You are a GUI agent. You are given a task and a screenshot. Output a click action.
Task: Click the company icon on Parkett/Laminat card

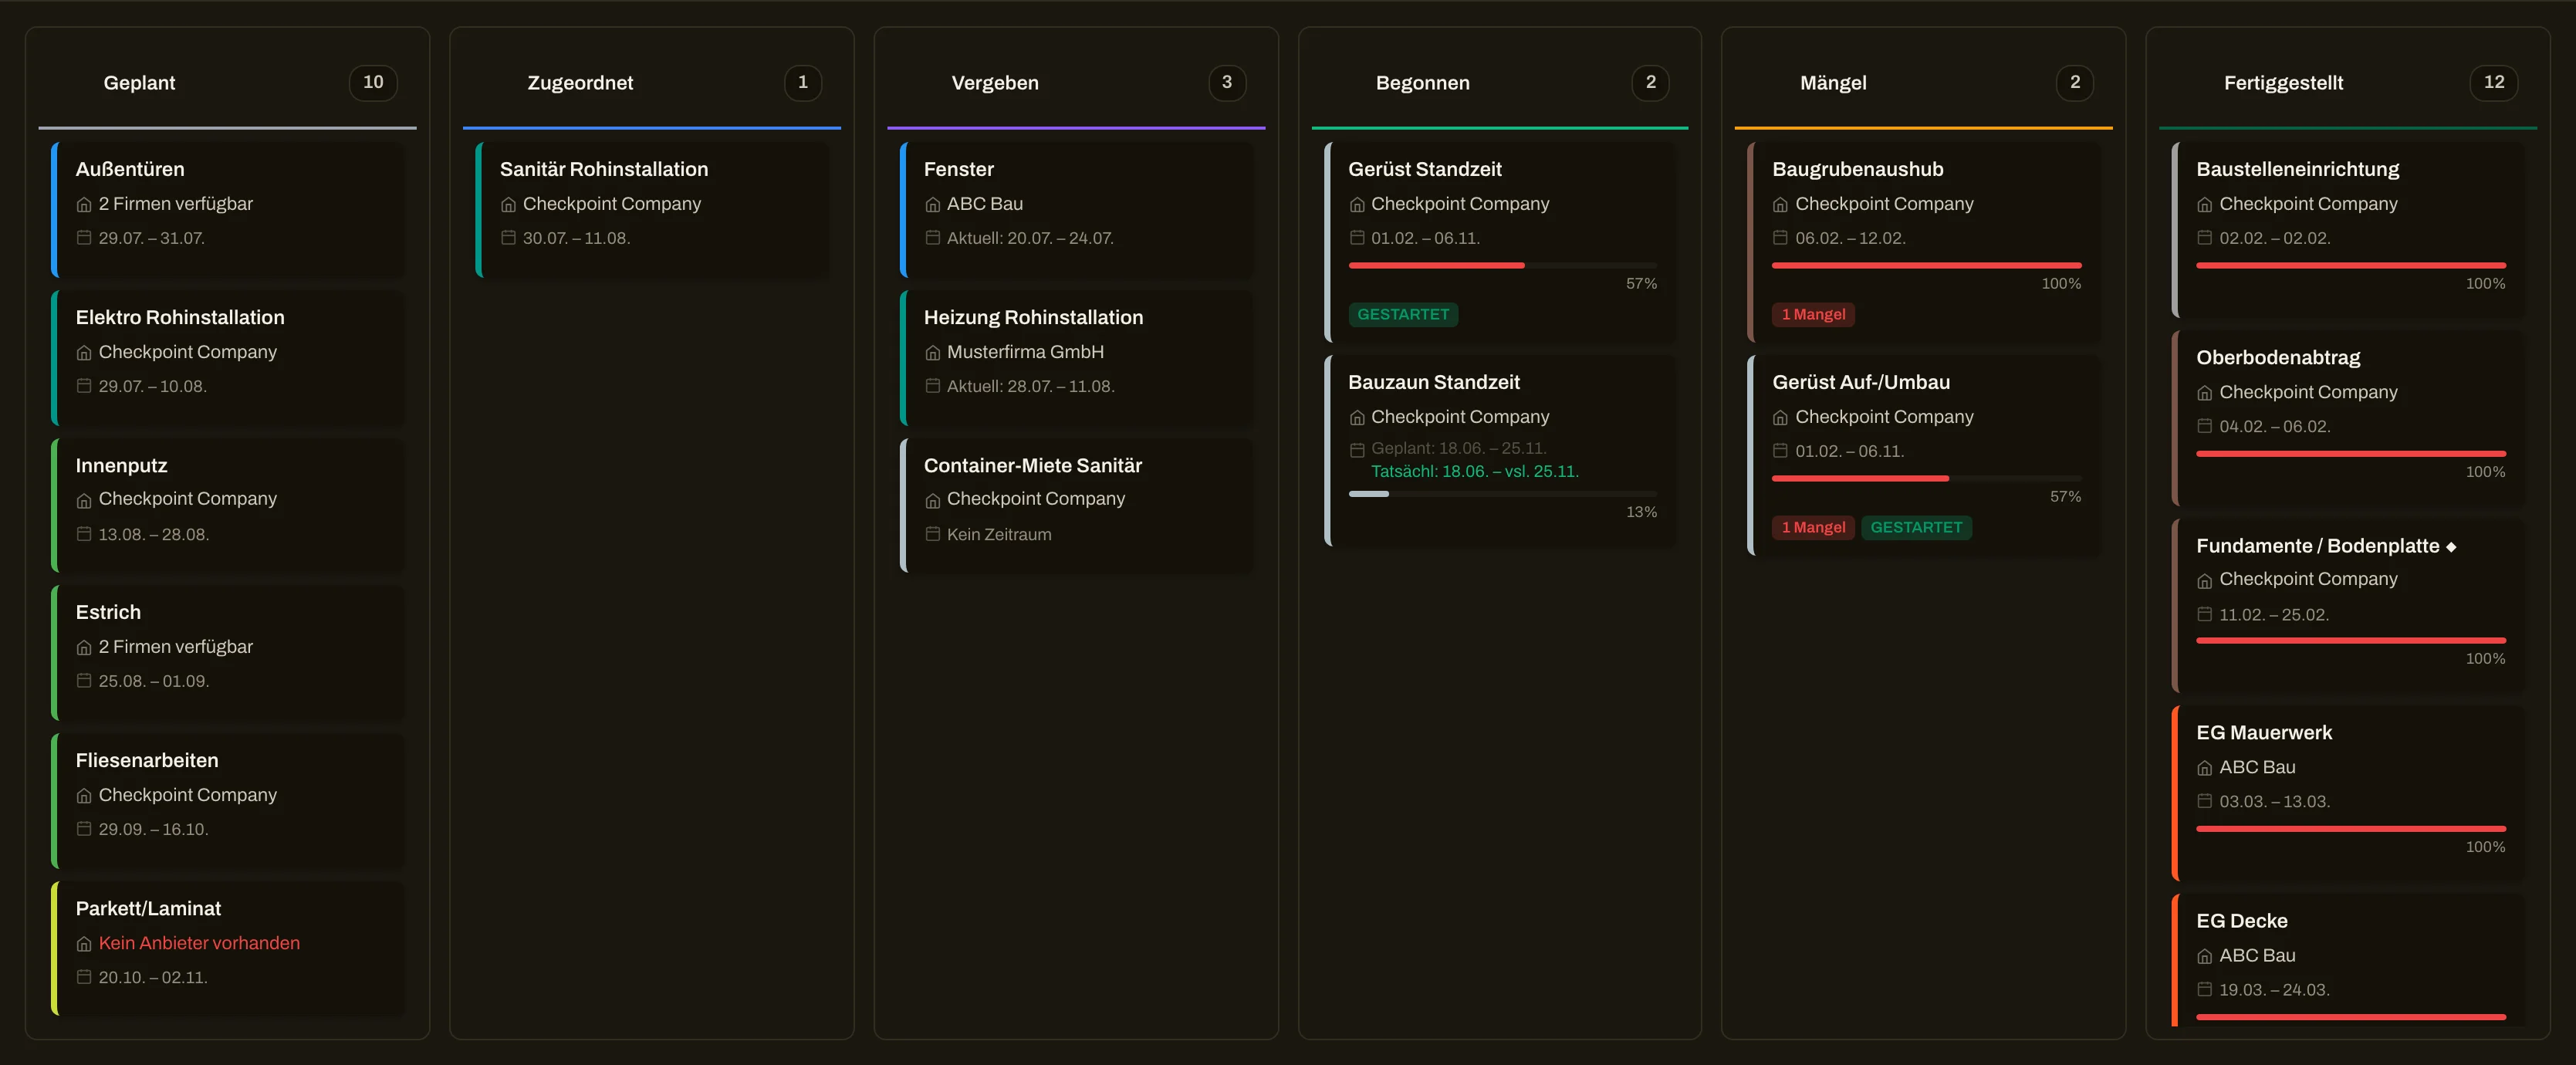pos(84,943)
